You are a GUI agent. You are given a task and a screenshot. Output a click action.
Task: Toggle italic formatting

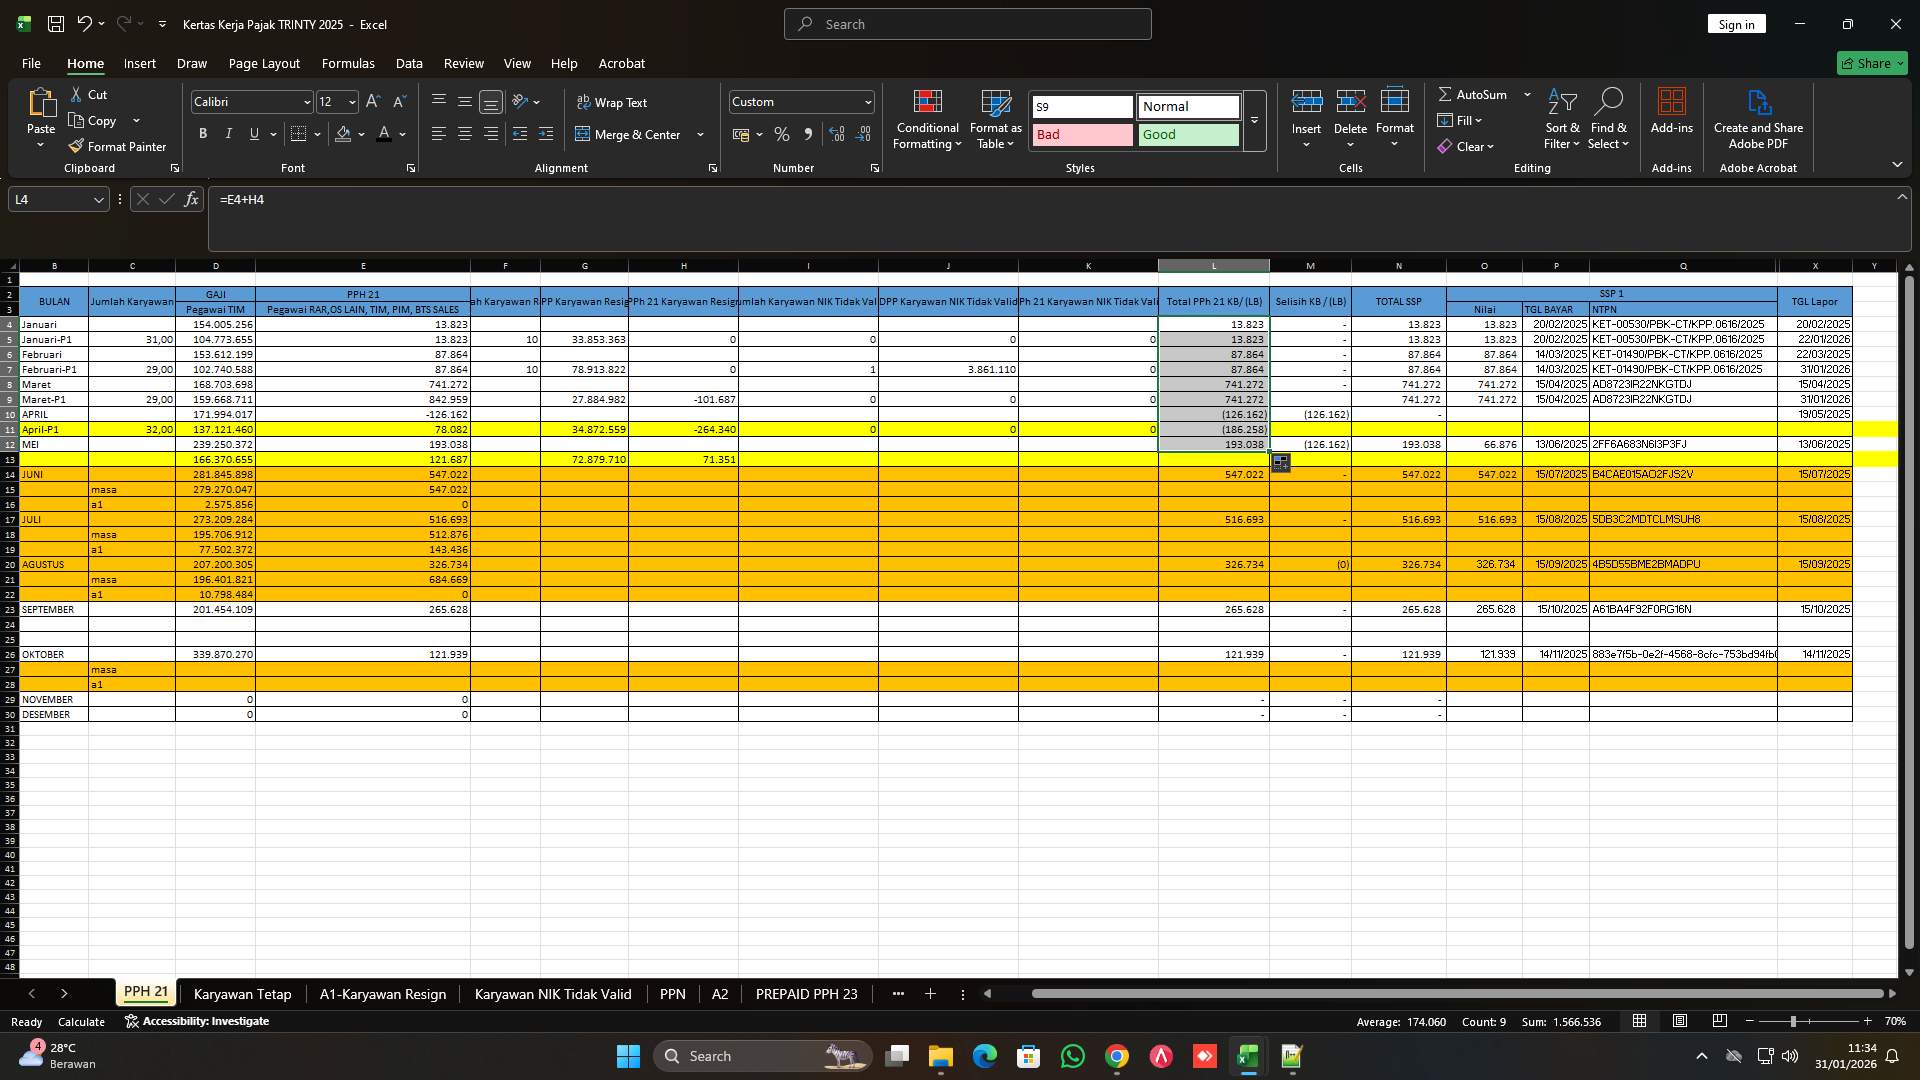click(228, 133)
